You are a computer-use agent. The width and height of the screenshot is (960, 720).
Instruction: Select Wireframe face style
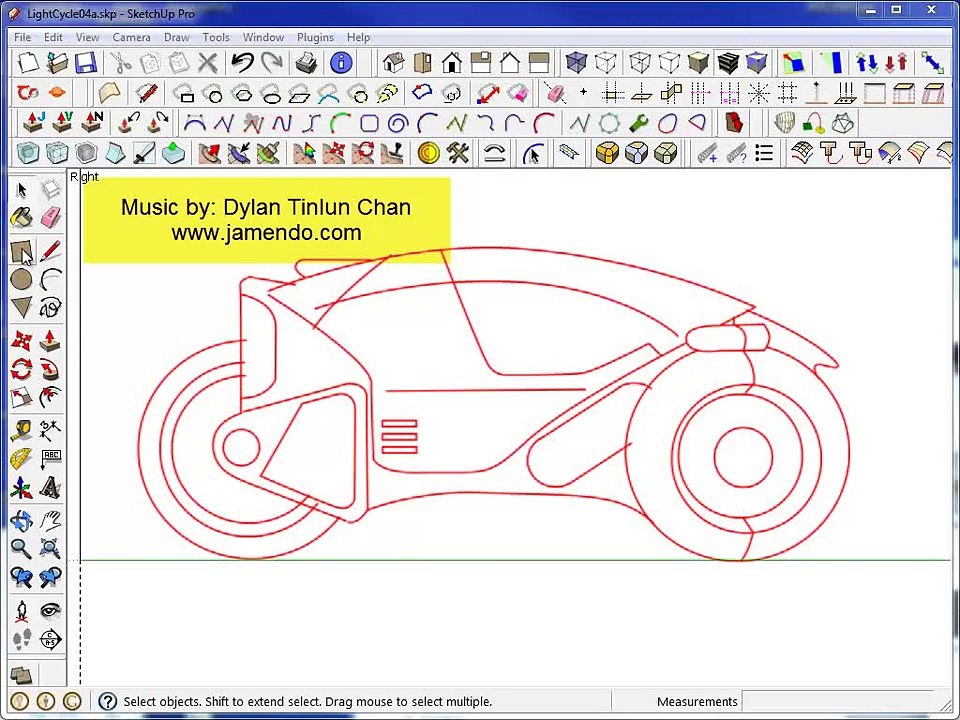click(x=639, y=62)
